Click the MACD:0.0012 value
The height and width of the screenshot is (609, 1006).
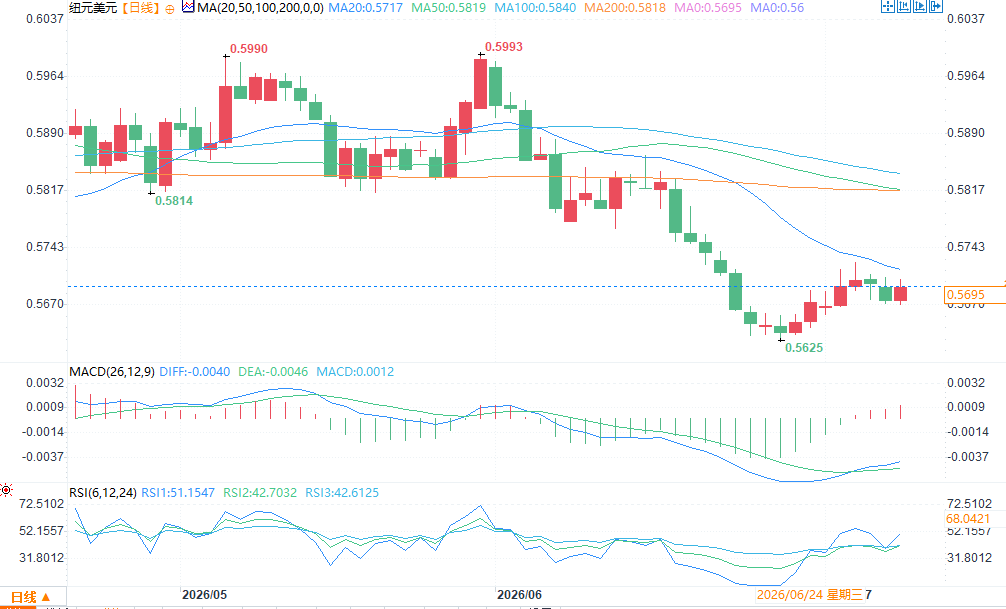pos(355,372)
